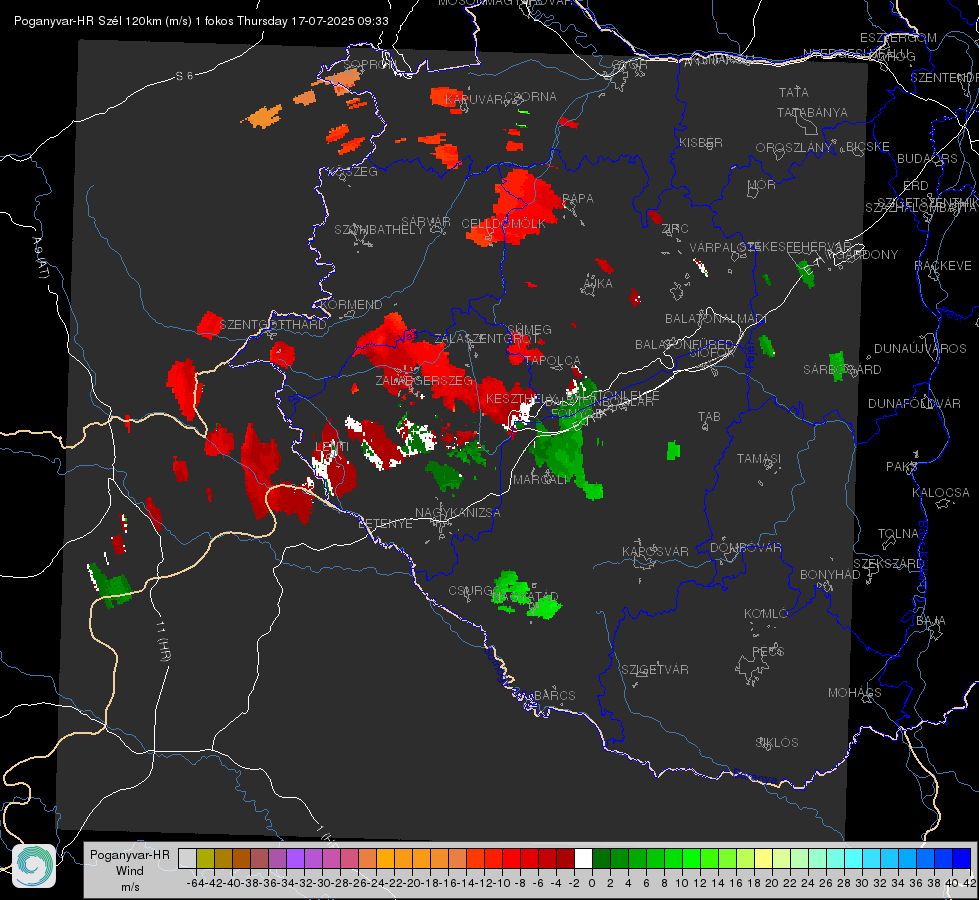Click the CSORNA town label
979x900 pixels.
tap(531, 97)
